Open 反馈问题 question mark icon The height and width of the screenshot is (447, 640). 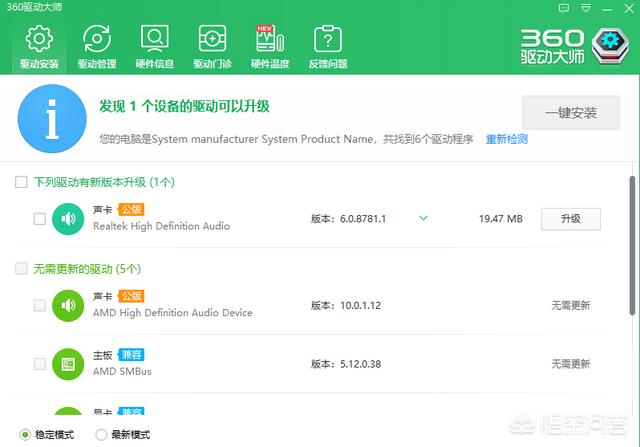[x=326, y=40]
